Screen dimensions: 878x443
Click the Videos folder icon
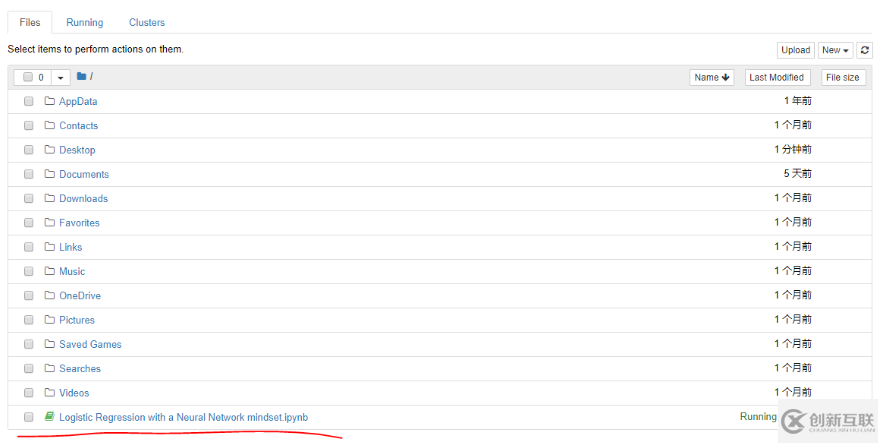tap(49, 393)
